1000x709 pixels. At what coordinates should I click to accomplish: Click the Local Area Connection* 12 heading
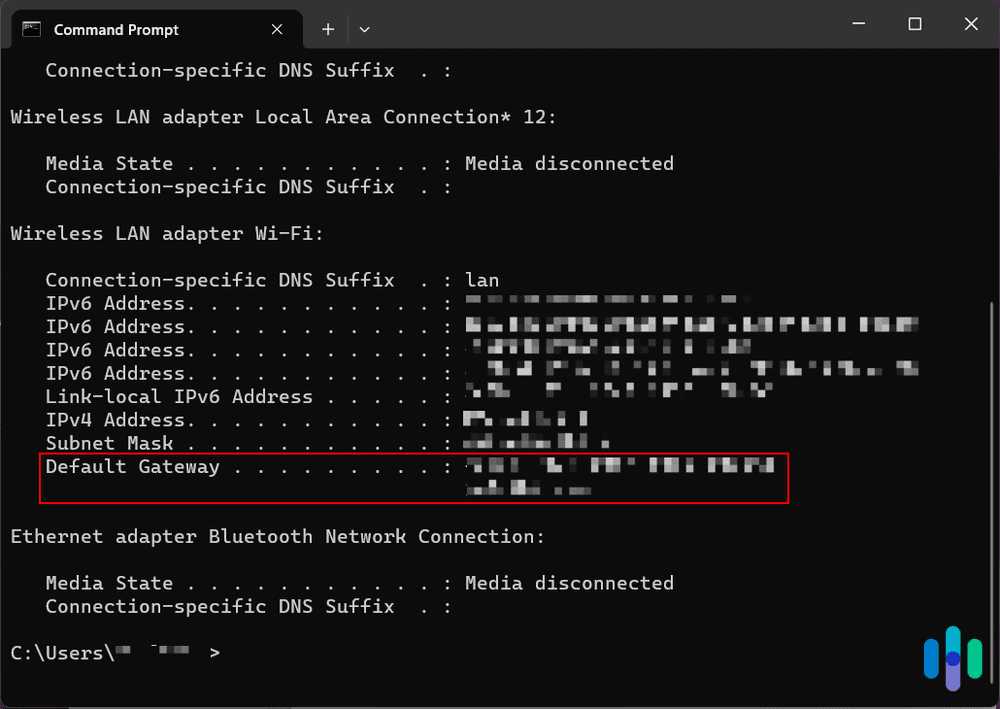(x=283, y=117)
